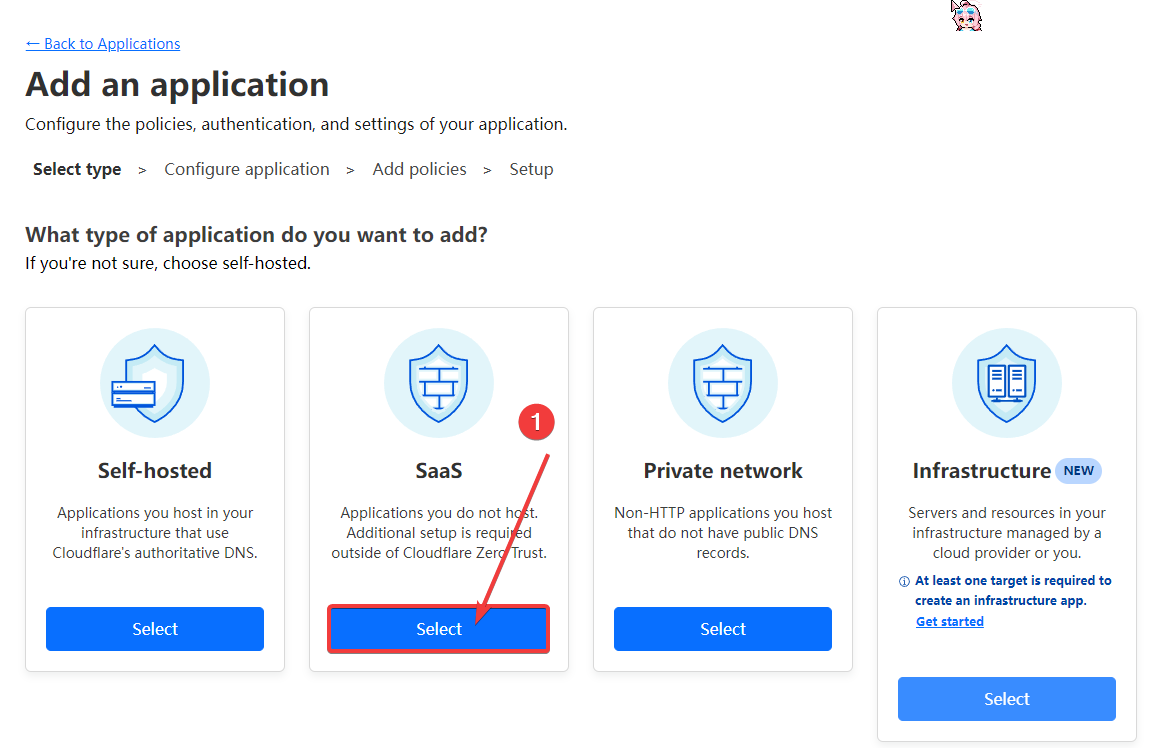Viewport: 1165px width, 748px height.
Task: Click the info icon beside the target requirement notice
Action: click(904, 581)
